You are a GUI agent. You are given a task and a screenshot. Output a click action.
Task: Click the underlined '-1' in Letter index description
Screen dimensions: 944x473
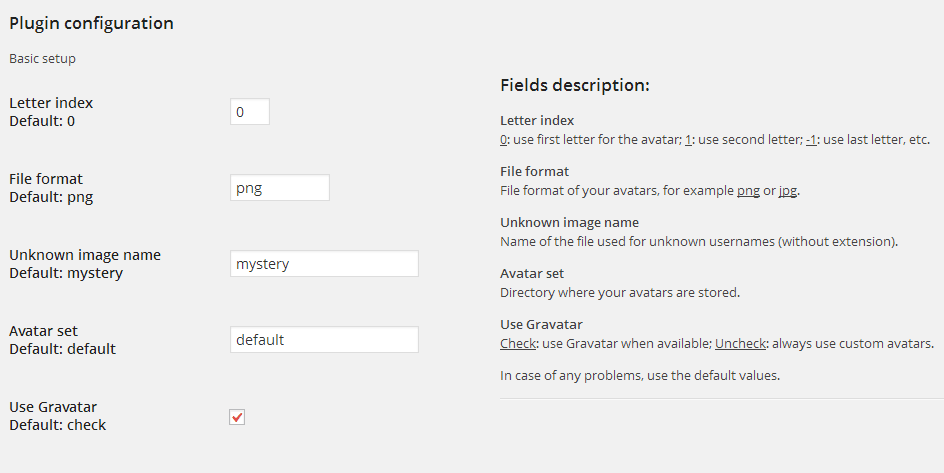(811, 140)
